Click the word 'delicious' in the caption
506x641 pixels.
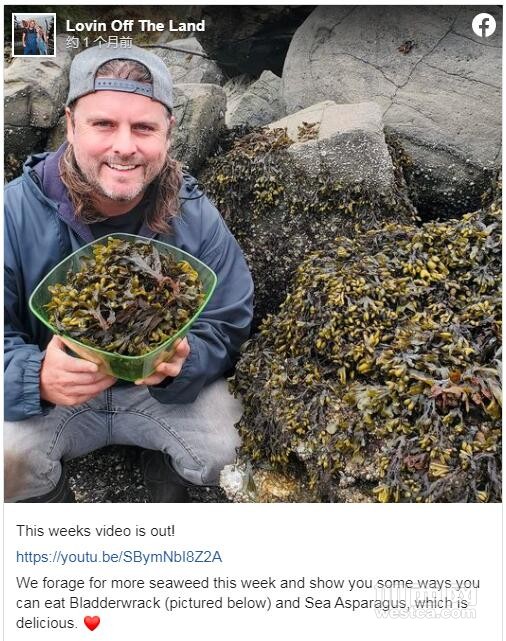pyautogui.click(x=45, y=623)
